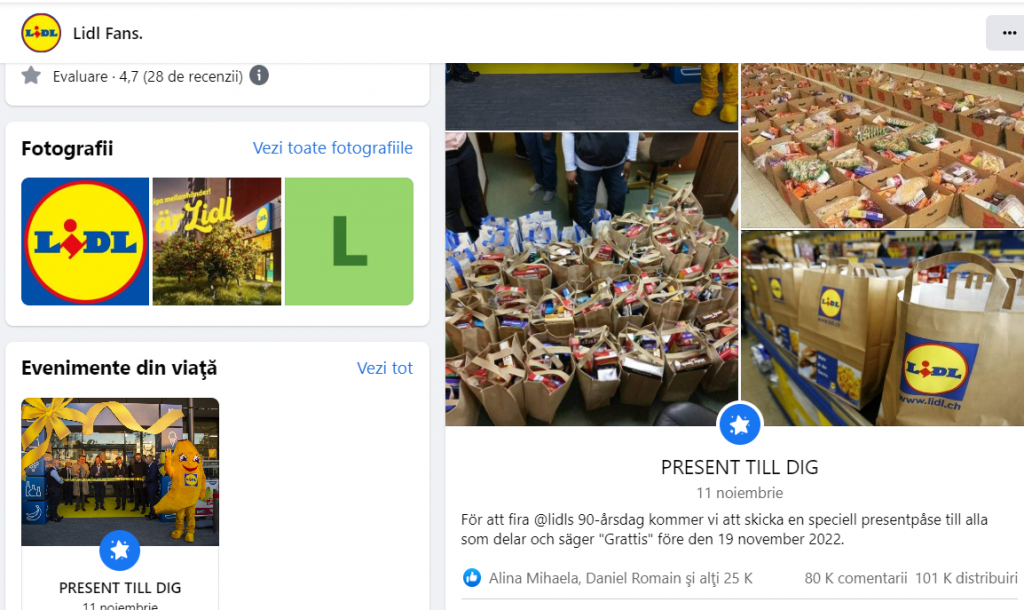Click the Lidl Fans page logo icon
This screenshot has width=1024, height=610.
[41, 33]
